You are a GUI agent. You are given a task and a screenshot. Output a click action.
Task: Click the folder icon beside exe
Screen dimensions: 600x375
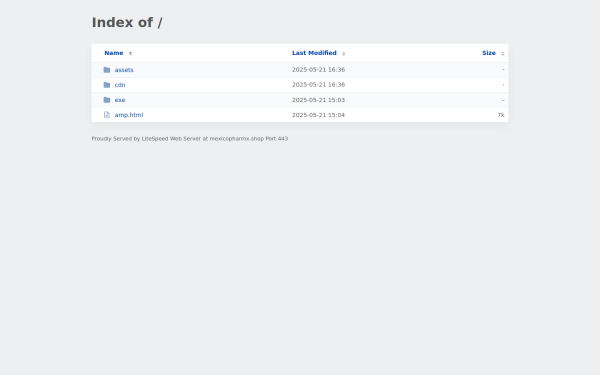pos(107,100)
